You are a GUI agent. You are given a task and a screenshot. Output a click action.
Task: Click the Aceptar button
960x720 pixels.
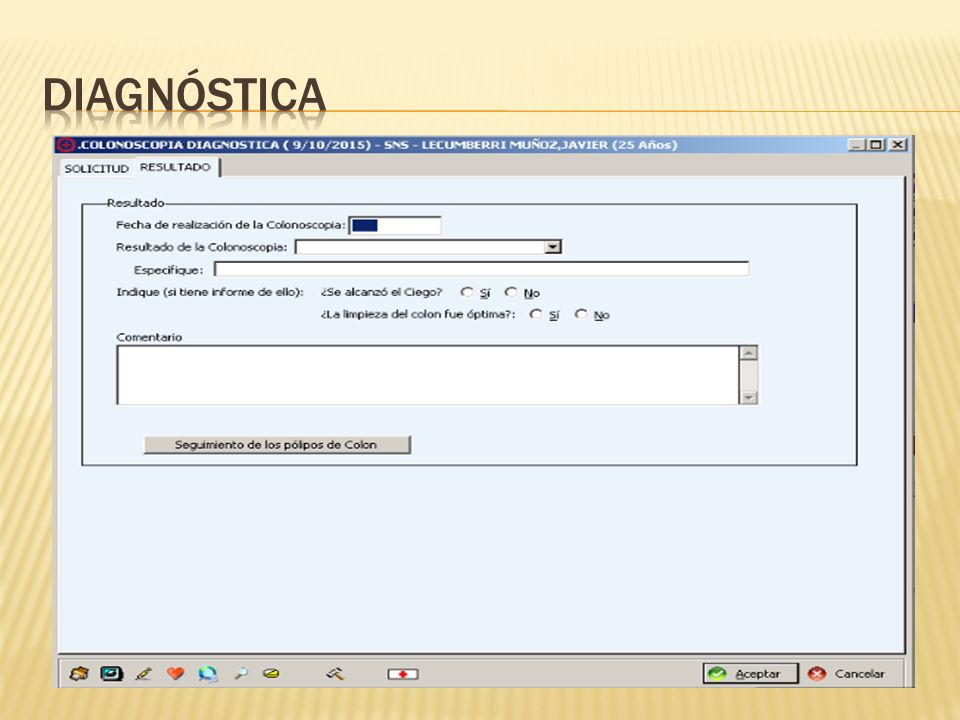point(750,674)
